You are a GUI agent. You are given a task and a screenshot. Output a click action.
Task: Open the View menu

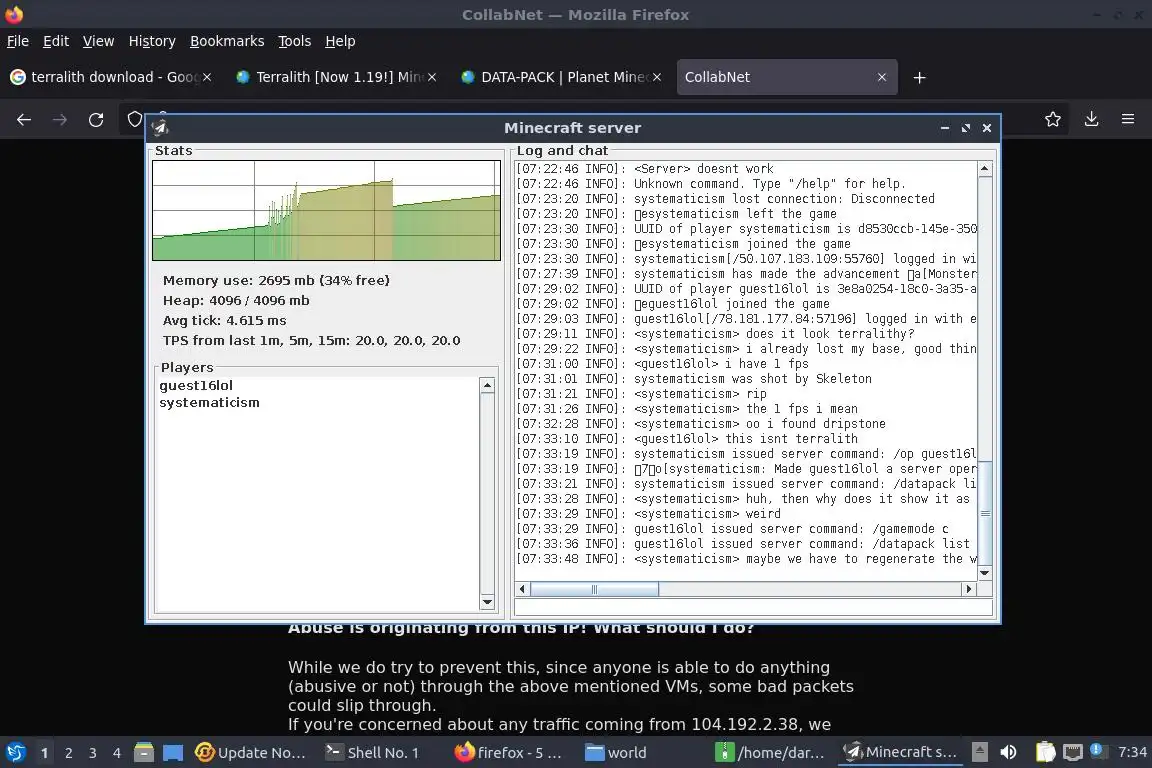[x=98, y=41]
